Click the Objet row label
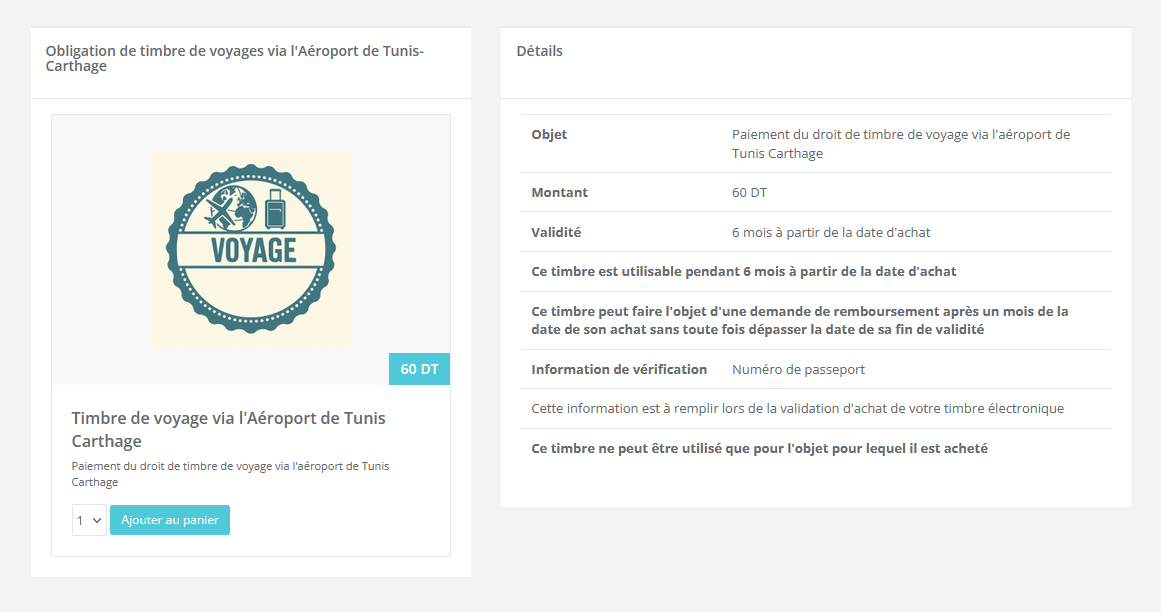This screenshot has height=612, width=1161. click(x=549, y=134)
